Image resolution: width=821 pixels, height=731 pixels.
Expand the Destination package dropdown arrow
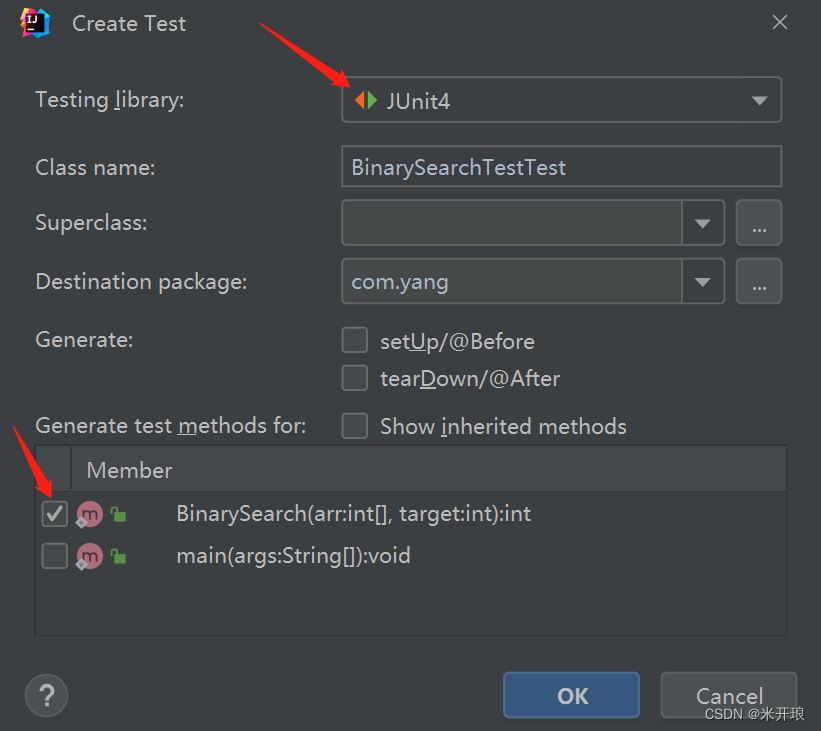(x=703, y=282)
